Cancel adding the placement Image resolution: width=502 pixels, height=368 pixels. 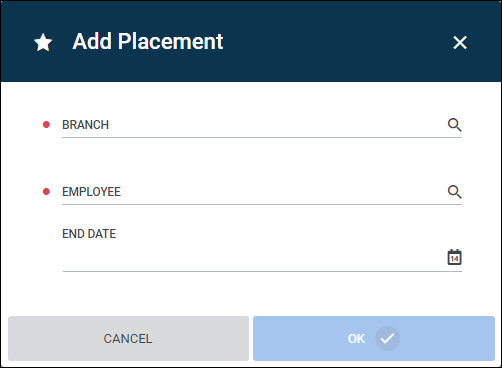[x=128, y=338]
